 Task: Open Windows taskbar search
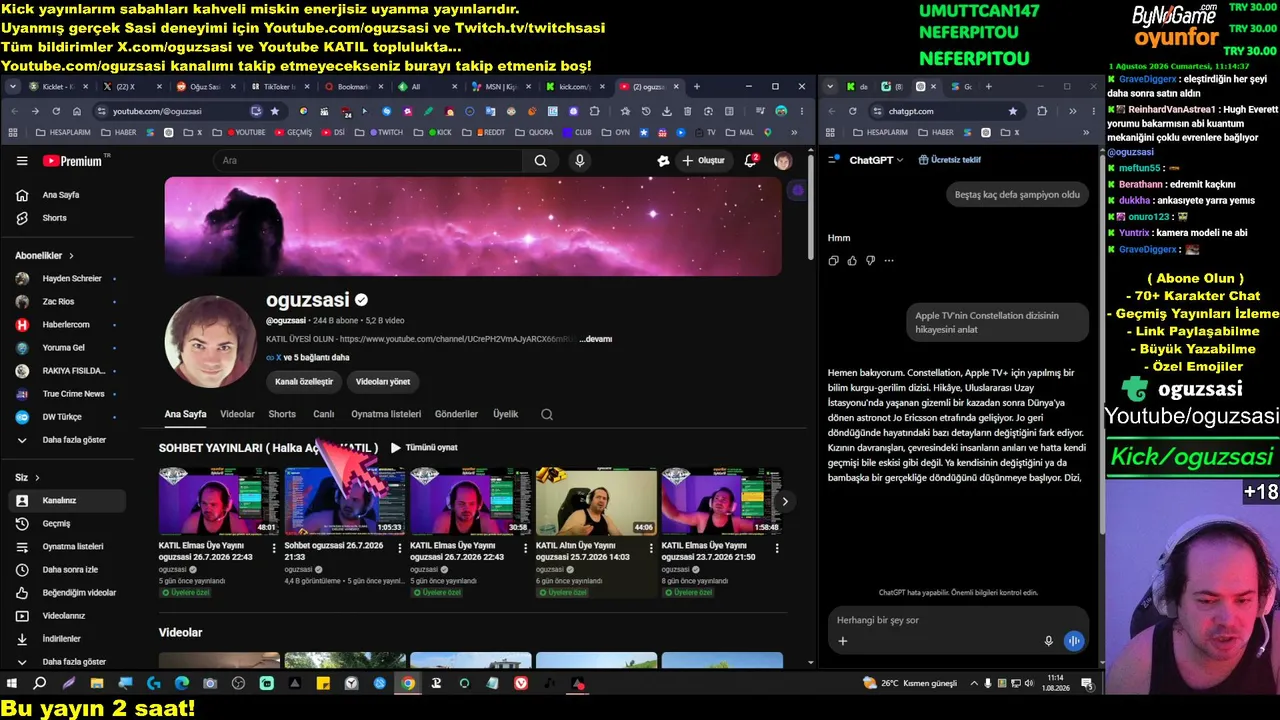(40, 684)
